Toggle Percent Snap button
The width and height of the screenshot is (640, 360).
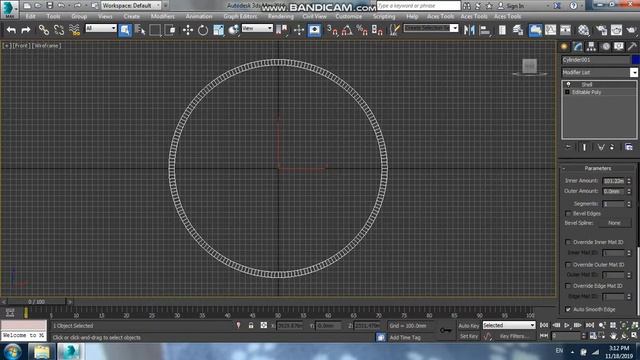coord(362,30)
